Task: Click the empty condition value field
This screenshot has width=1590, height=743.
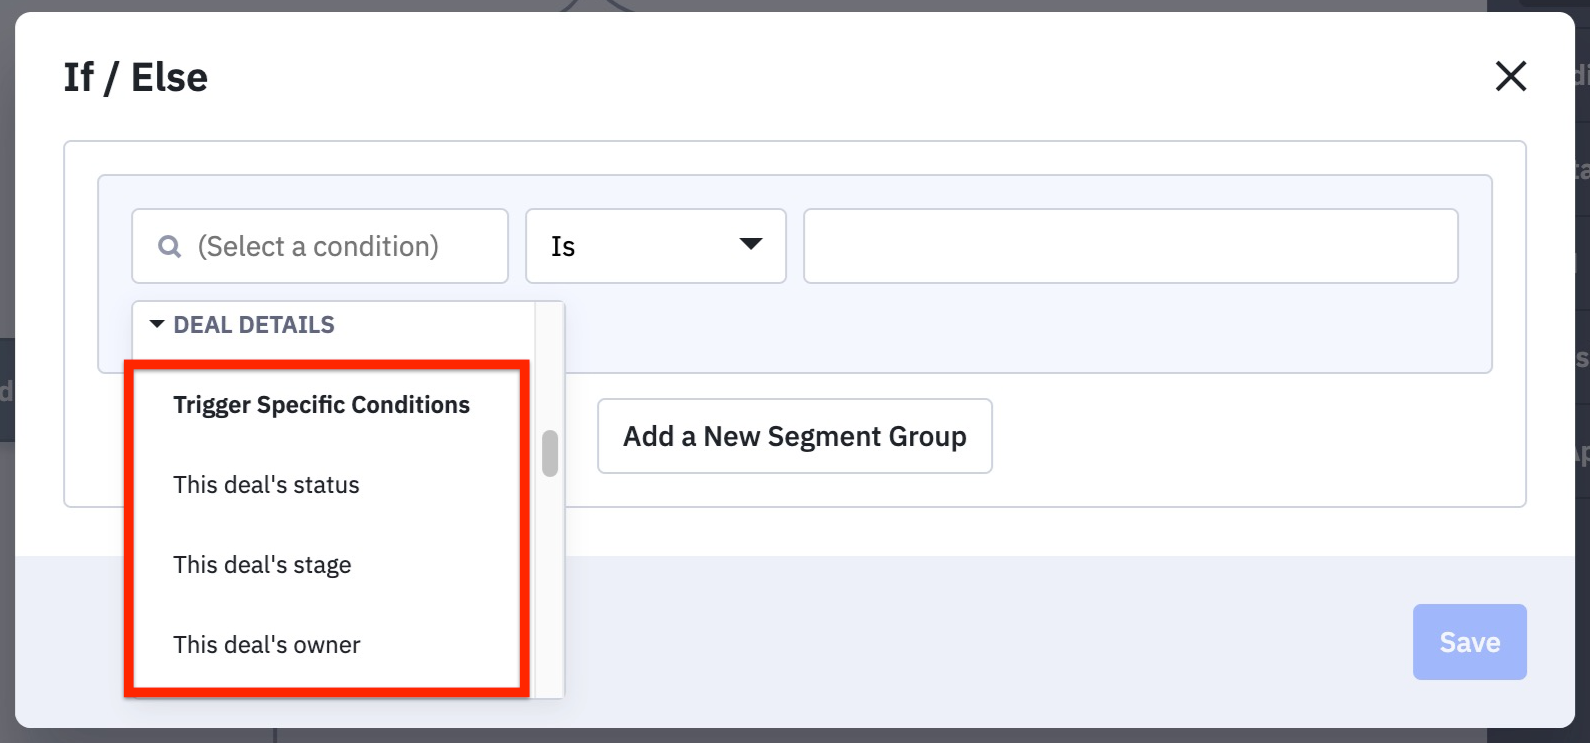Action: pos(1130,246)
